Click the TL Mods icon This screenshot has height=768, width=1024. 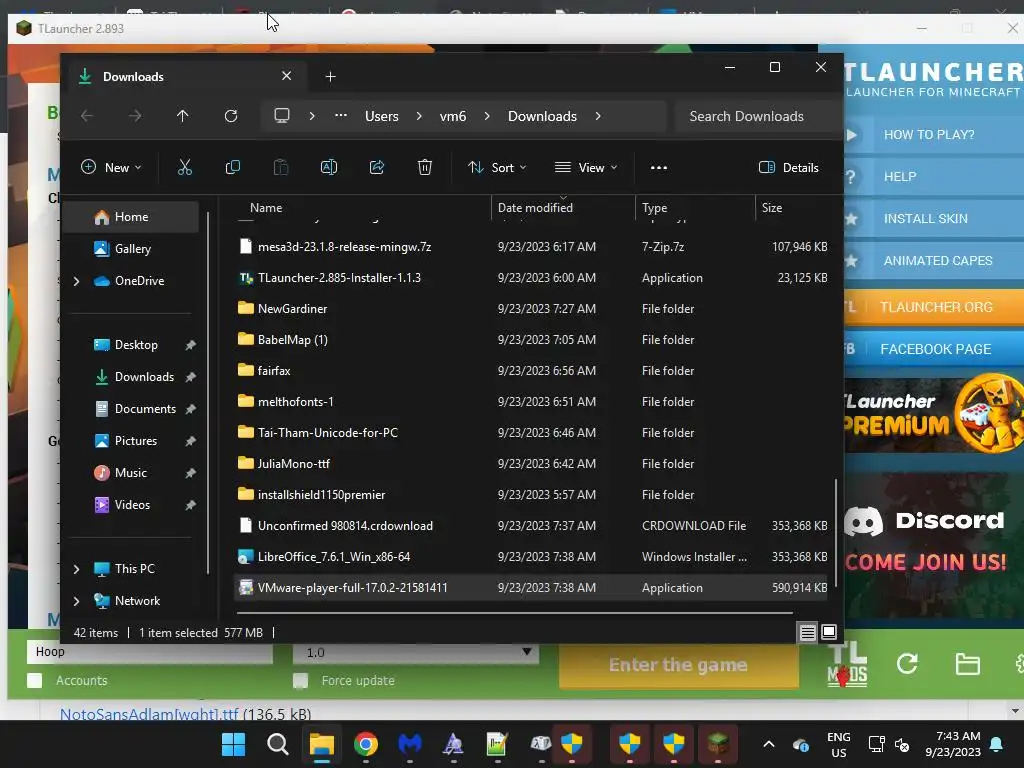(x=847, y=664)
